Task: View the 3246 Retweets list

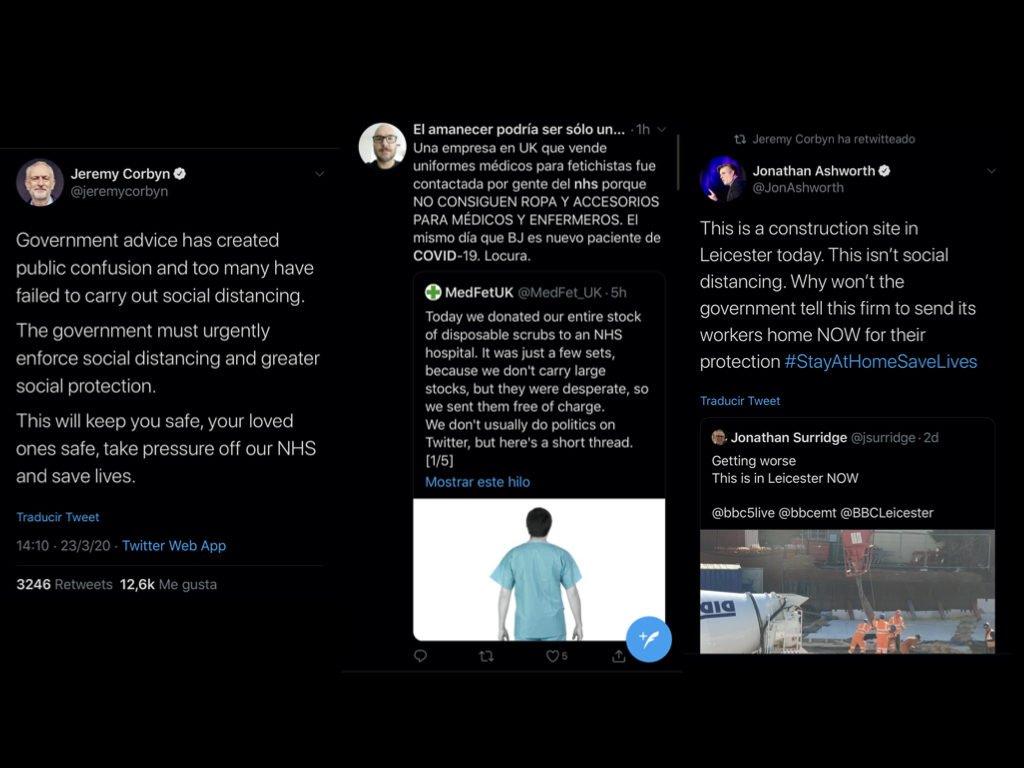Action: (x=64, y=584)
